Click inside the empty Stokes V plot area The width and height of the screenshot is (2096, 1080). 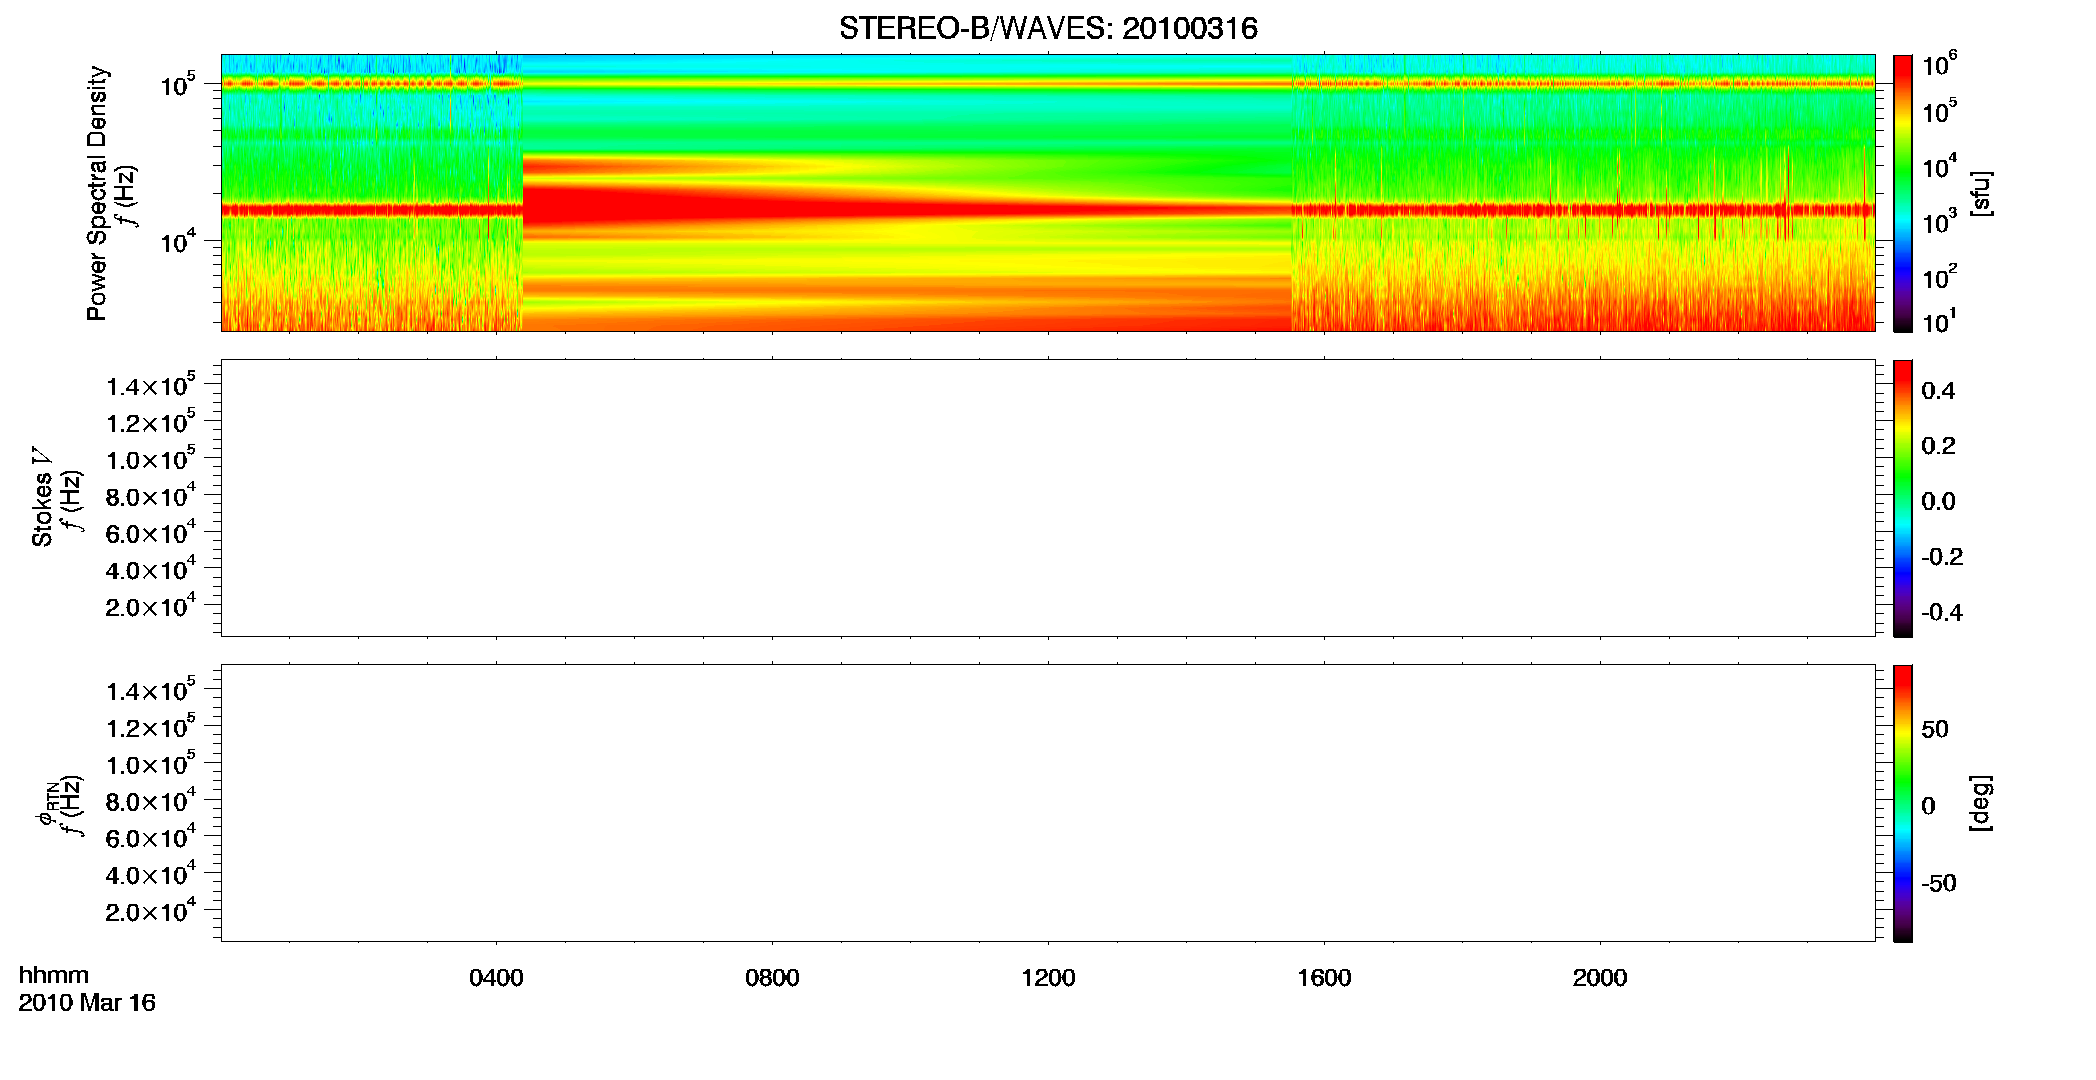1048,498
